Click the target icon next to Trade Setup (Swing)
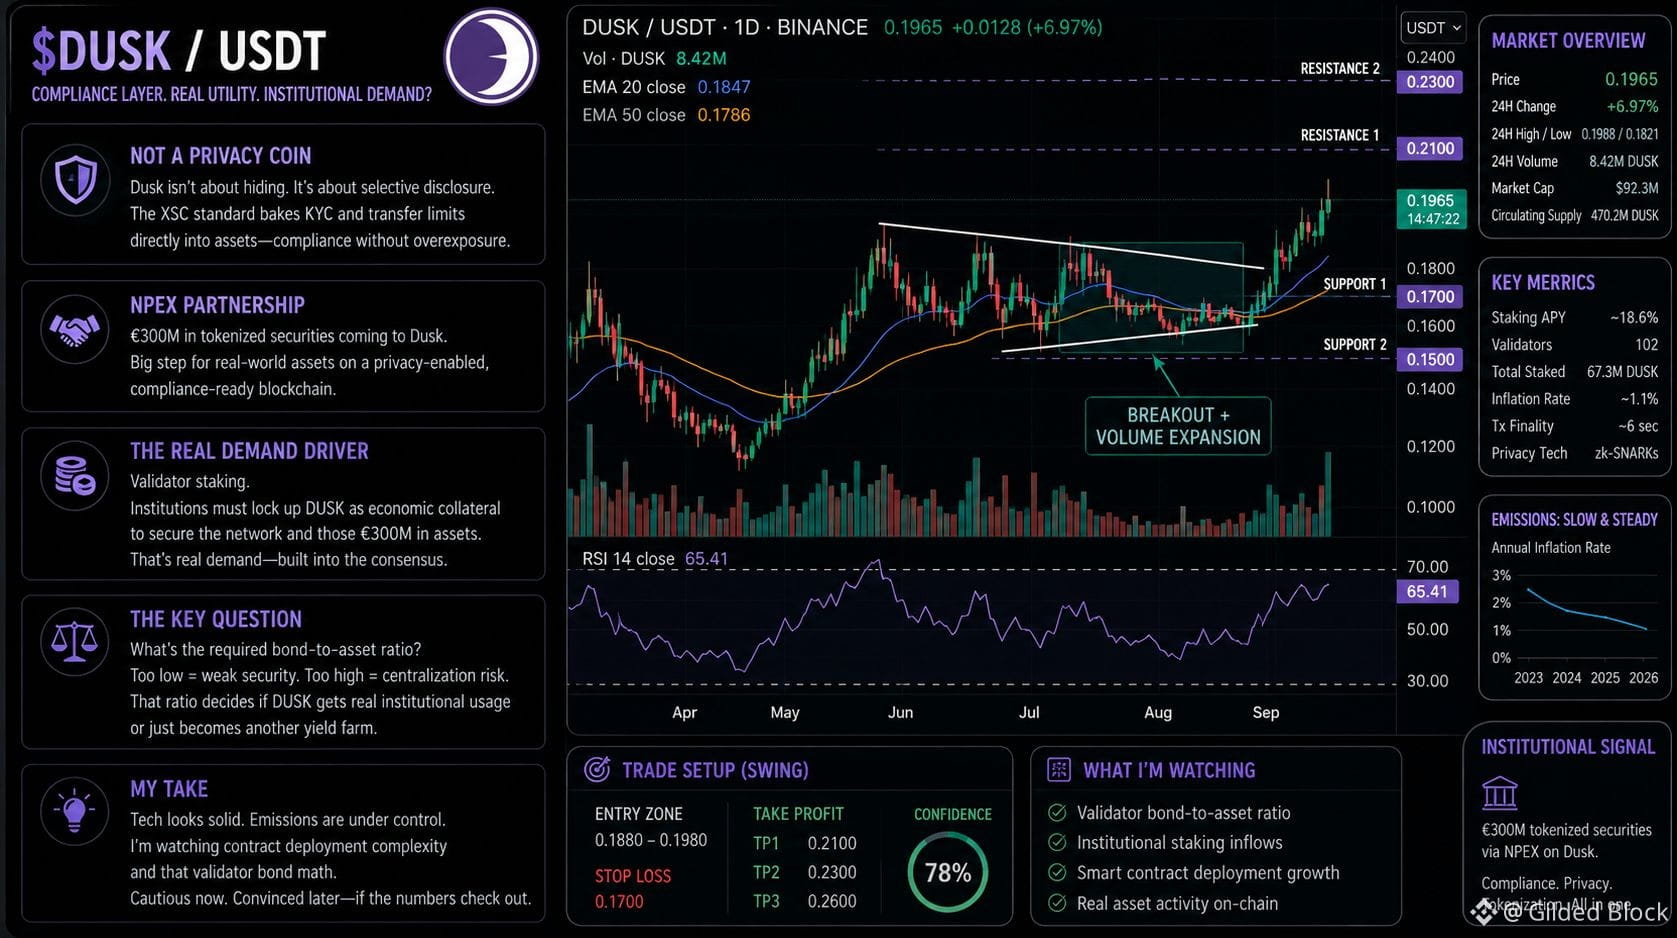 [597, 770]
